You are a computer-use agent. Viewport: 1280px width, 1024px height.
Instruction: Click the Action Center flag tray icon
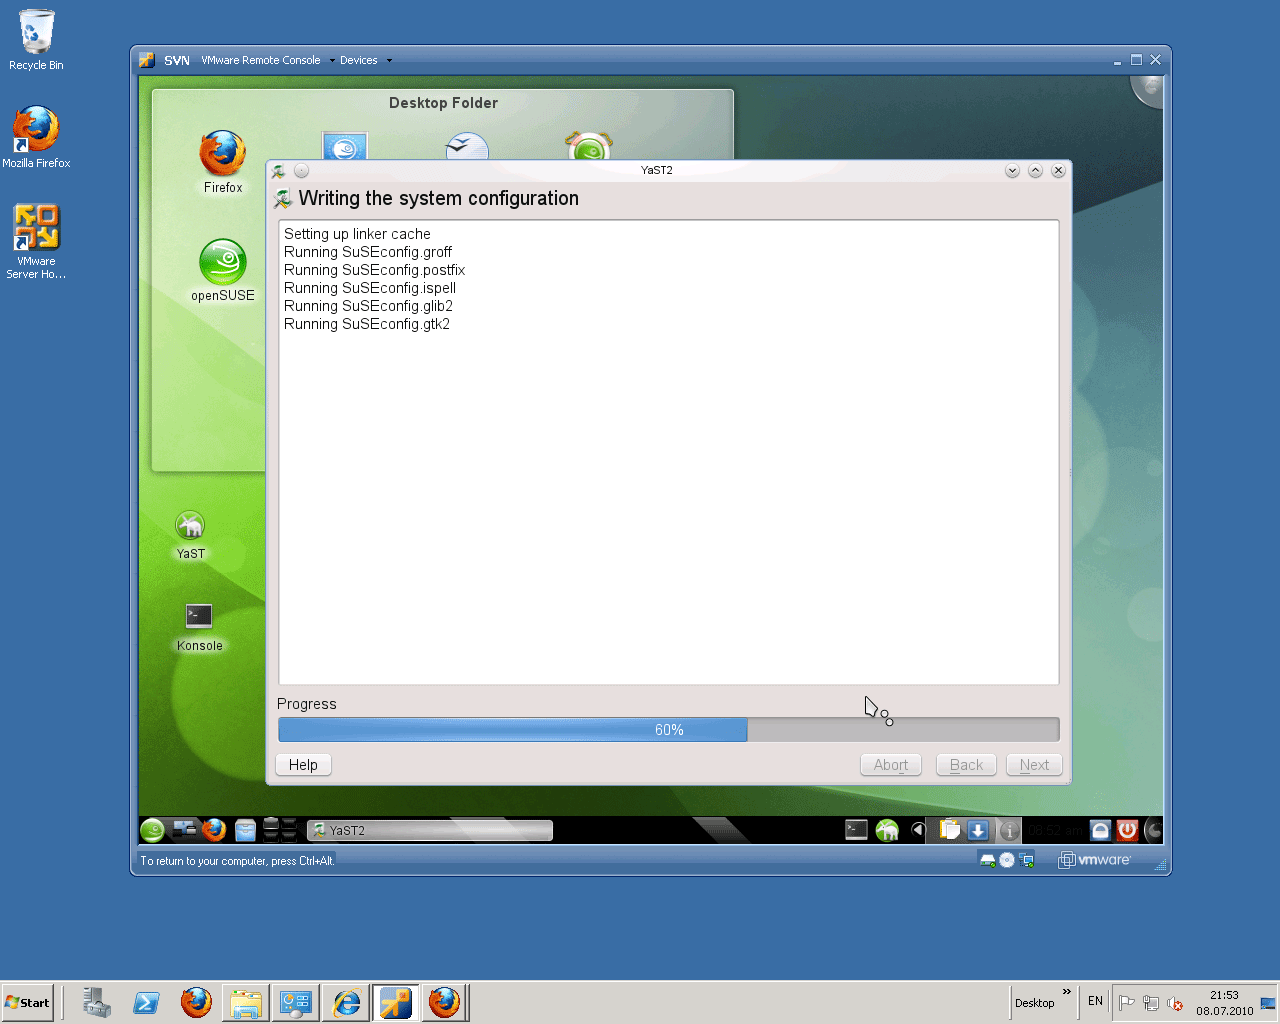point(1127,1003)
